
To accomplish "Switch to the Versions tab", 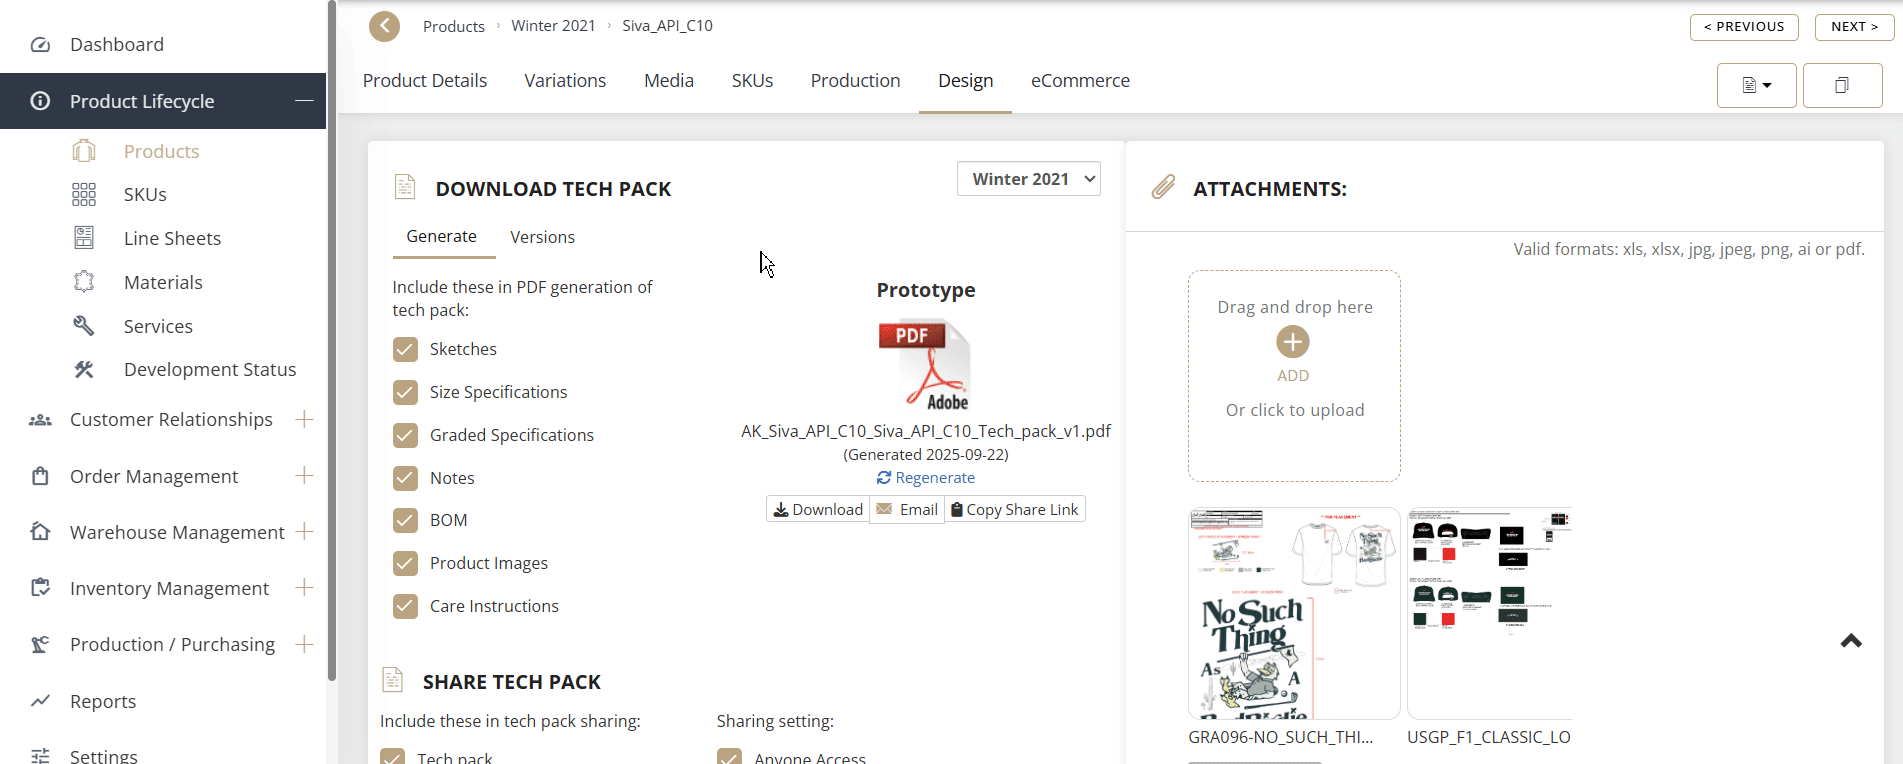I will coord(542,238).
